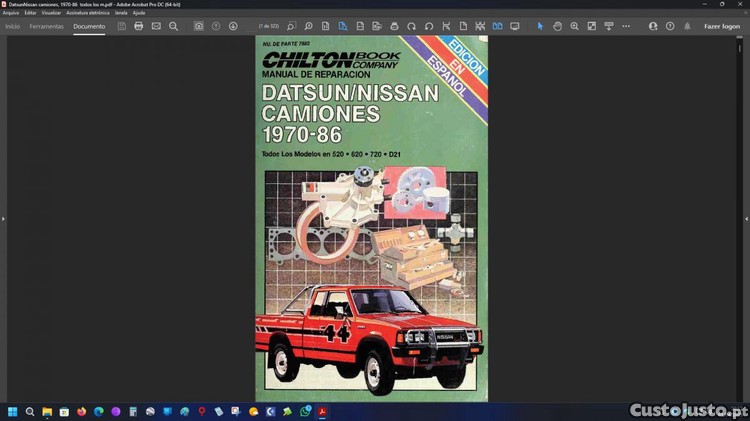This screenshot has width=750, height=421.
Task: Show more tools with the ellipsis
Action: (x=624, y=26)
